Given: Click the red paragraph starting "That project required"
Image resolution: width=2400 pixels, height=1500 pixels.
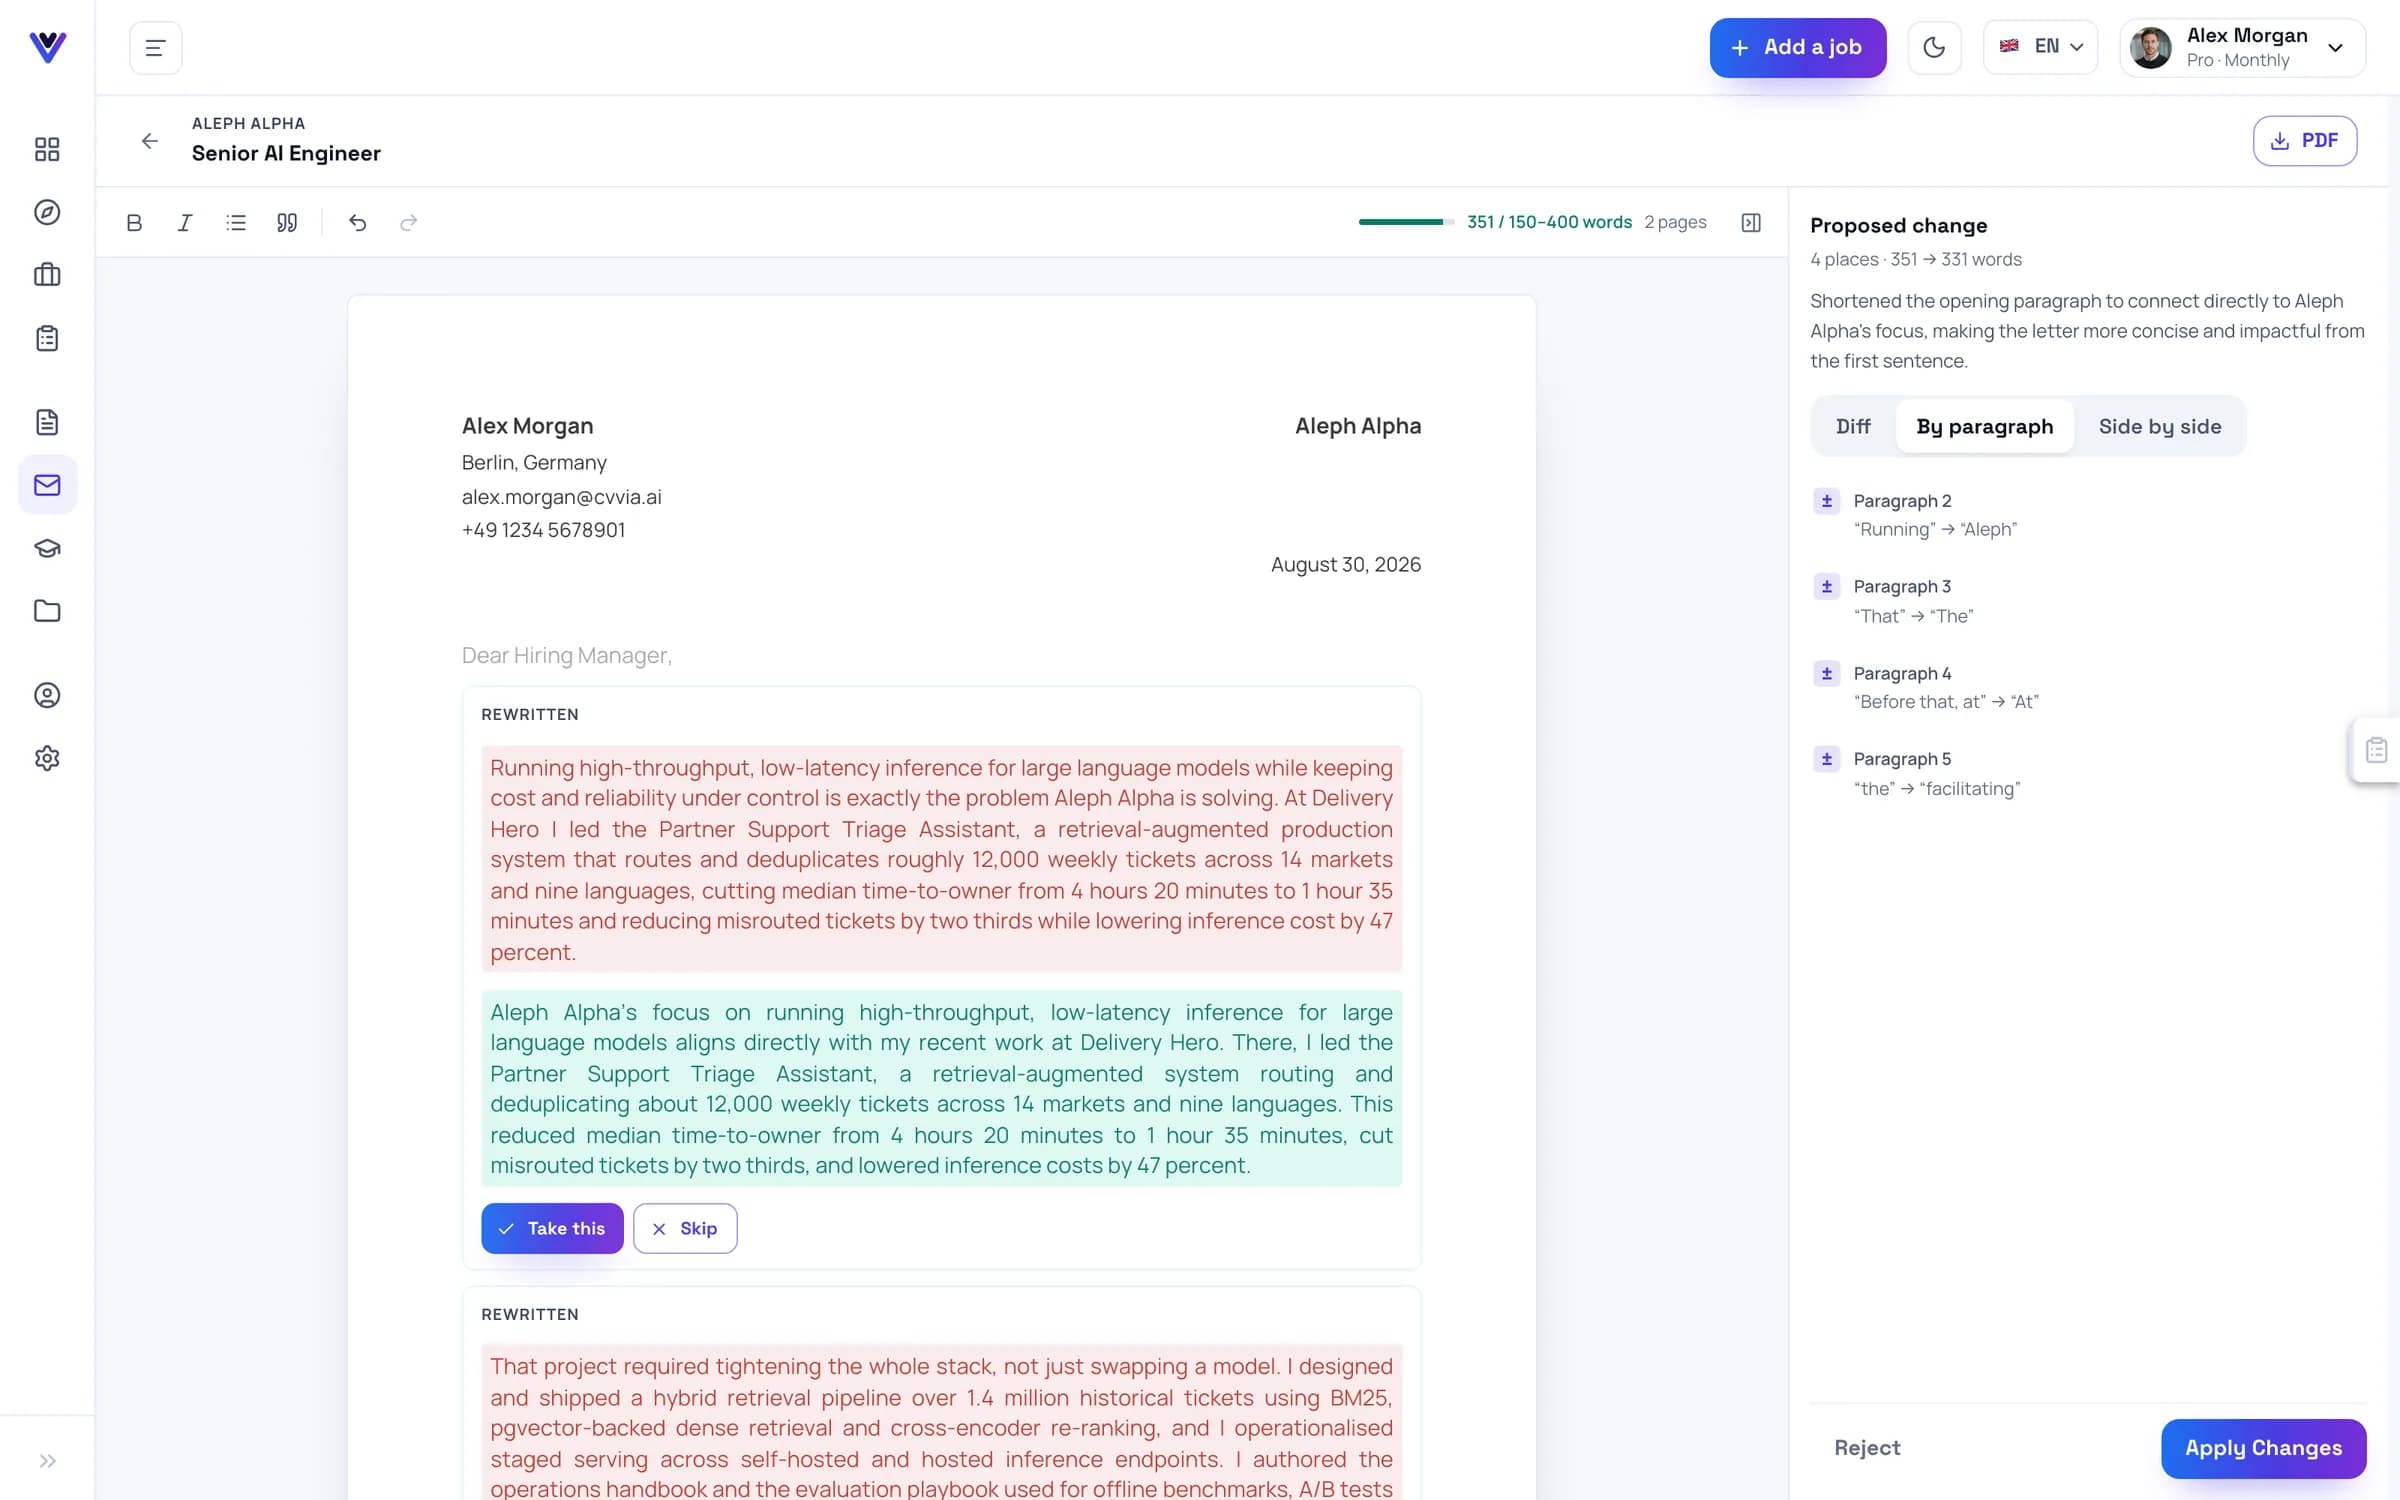Looking at the screenshot, I should pyautogui.click(x=941, y=1423).
